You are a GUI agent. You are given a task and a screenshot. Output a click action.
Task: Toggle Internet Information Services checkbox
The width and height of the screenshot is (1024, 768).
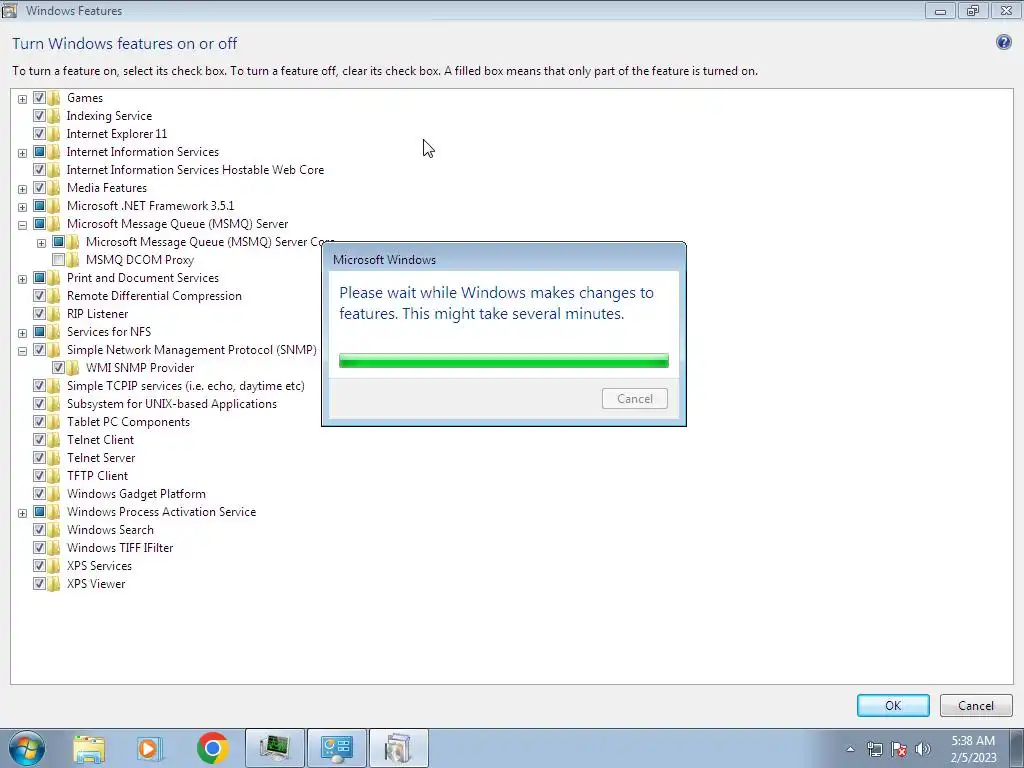pos(39,152)
